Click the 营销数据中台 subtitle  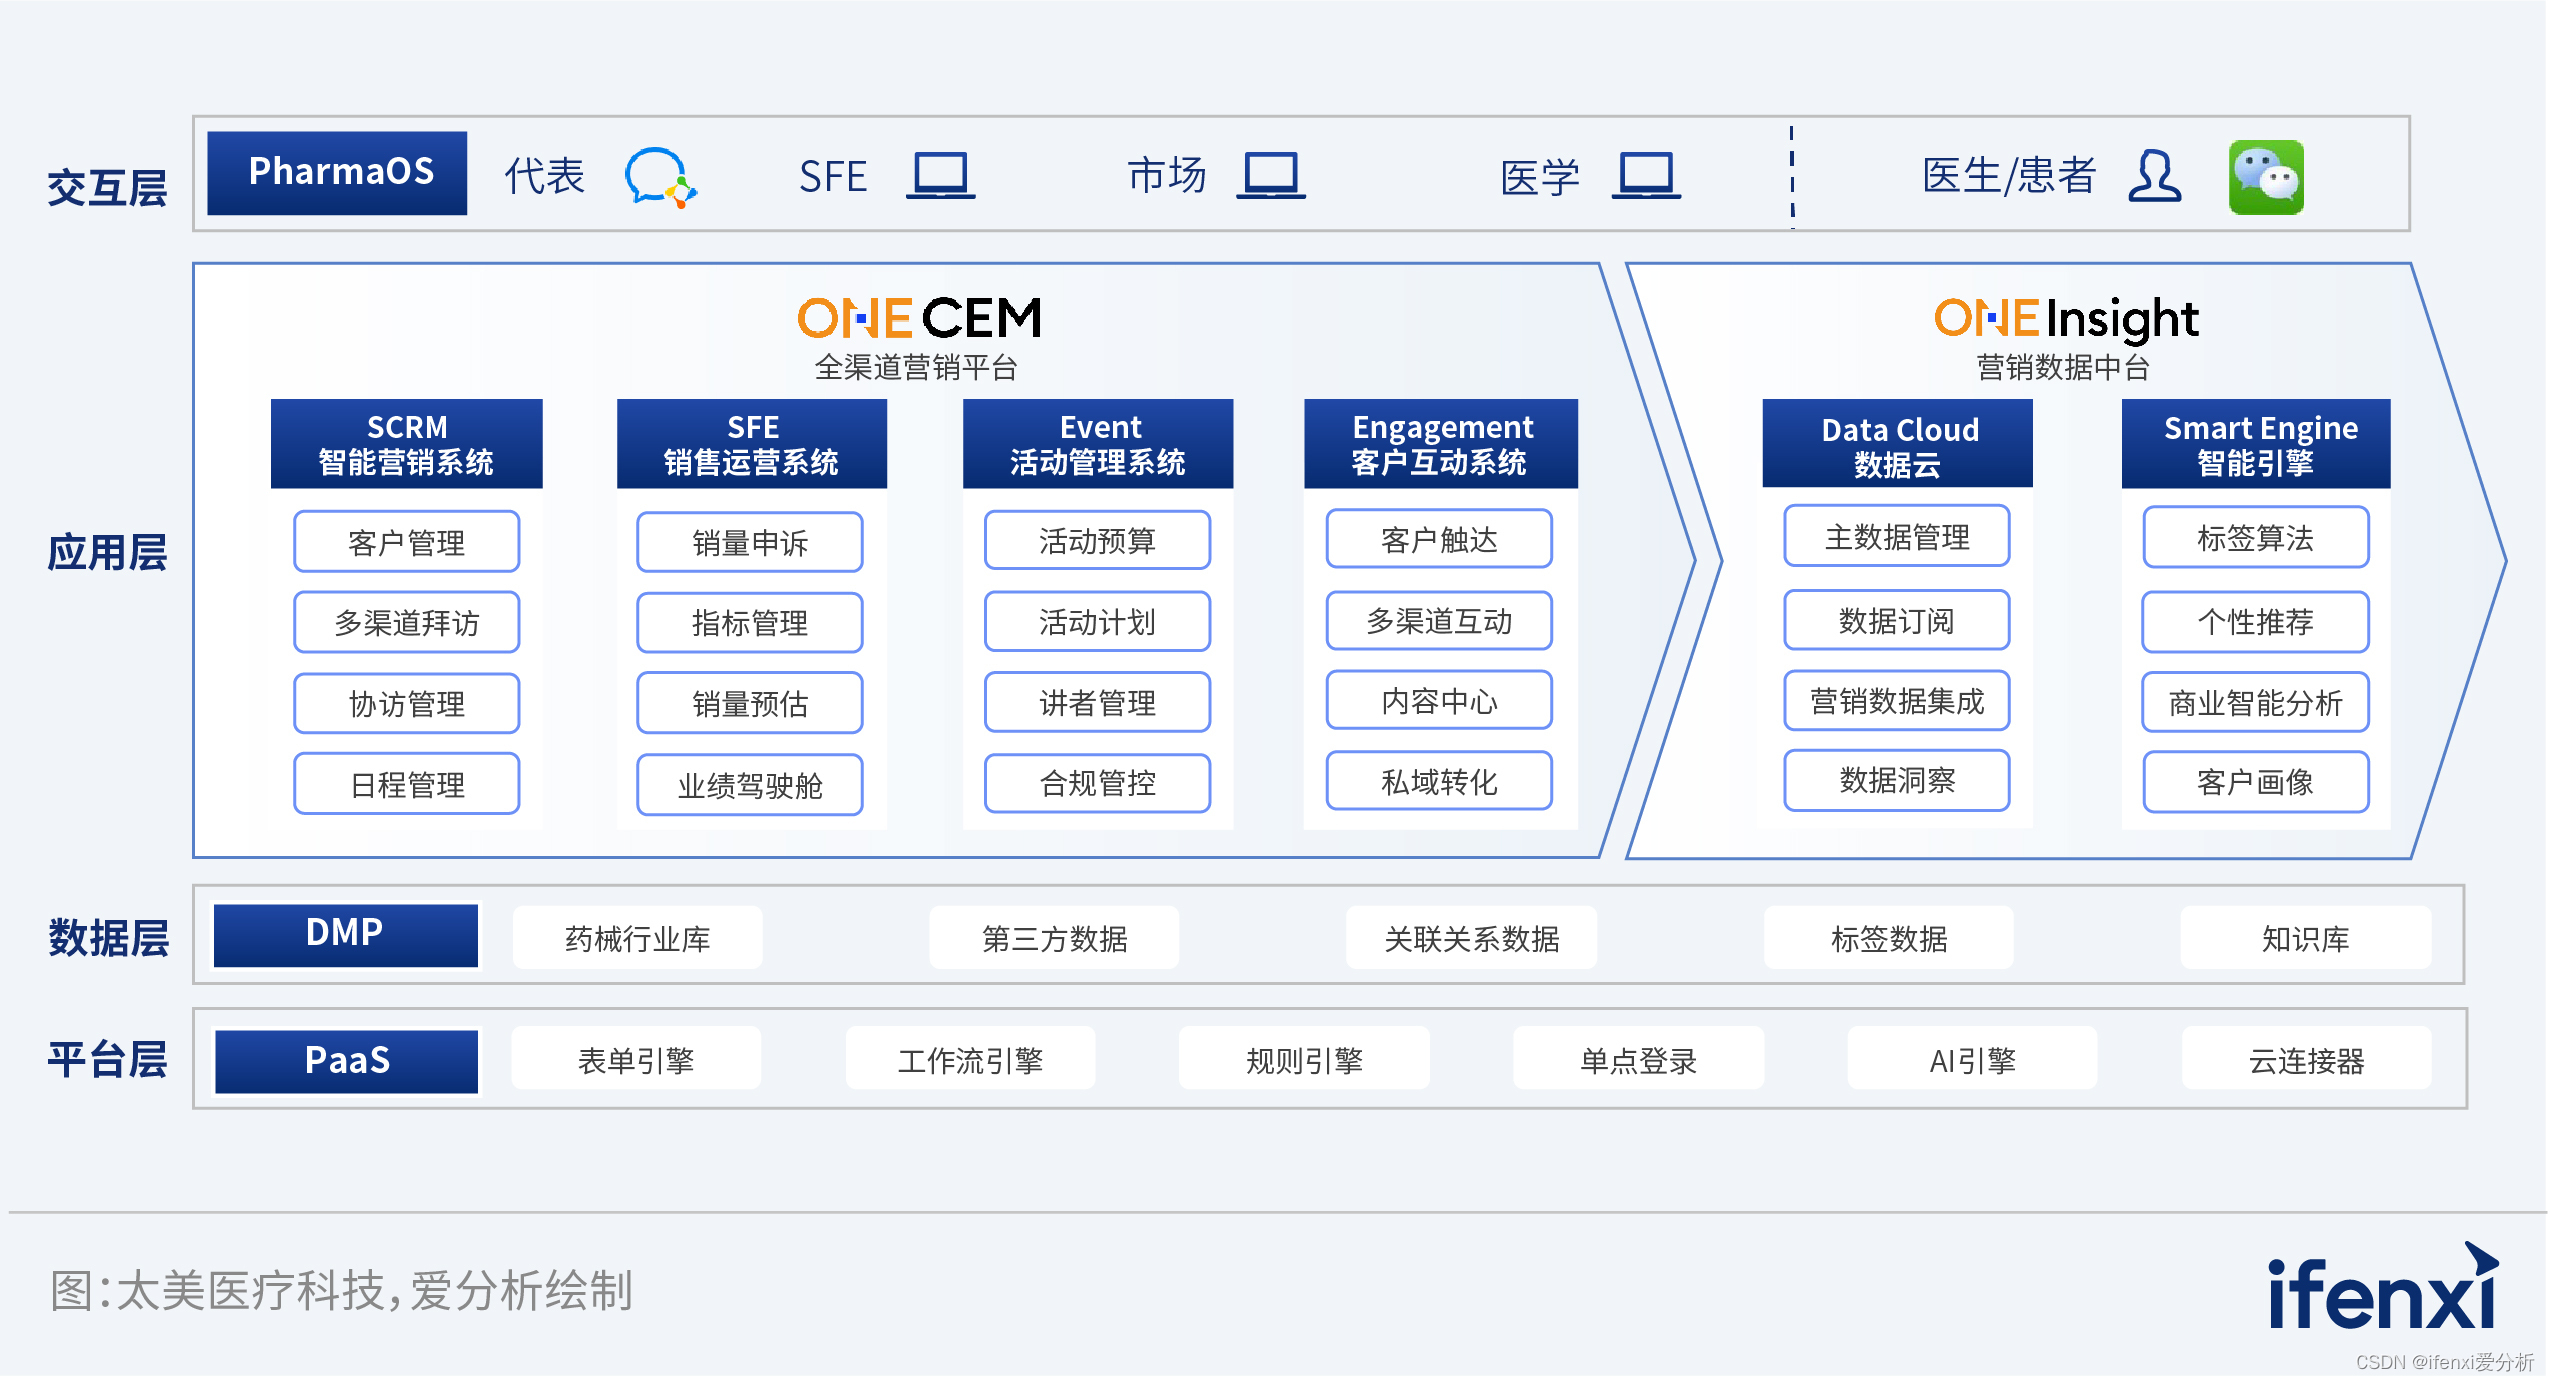pyautogui.click(x=2063, y=367)
